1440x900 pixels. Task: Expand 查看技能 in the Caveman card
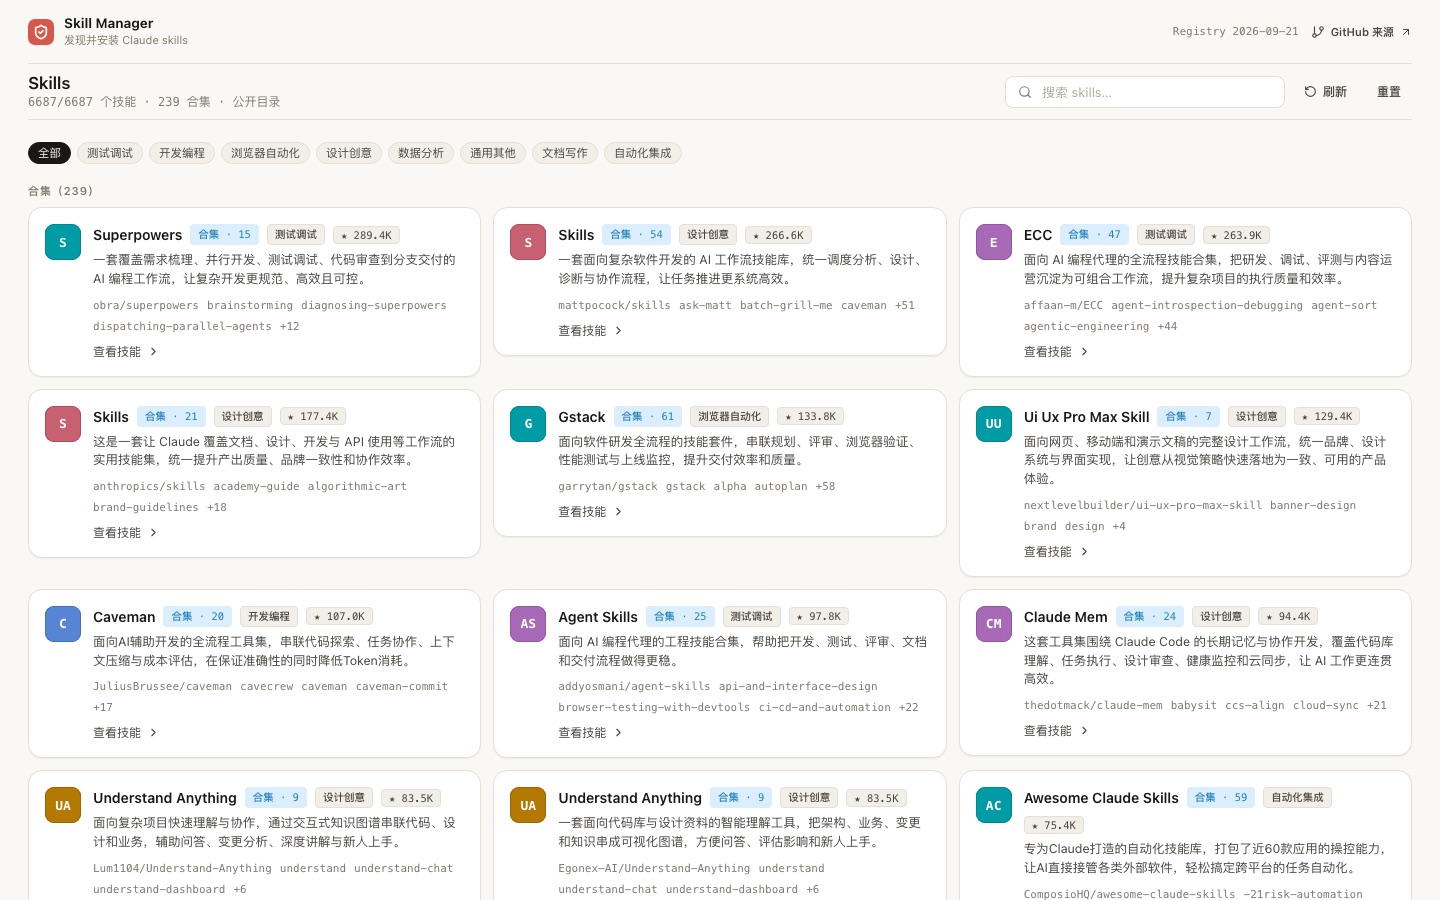click(x=125, y=733)
